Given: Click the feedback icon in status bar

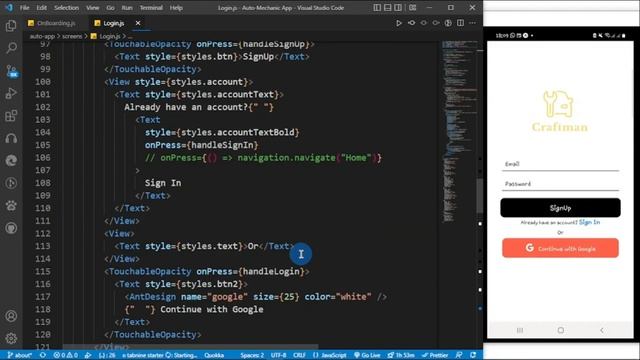Looking at the screenshot, I should click(459, 355).
